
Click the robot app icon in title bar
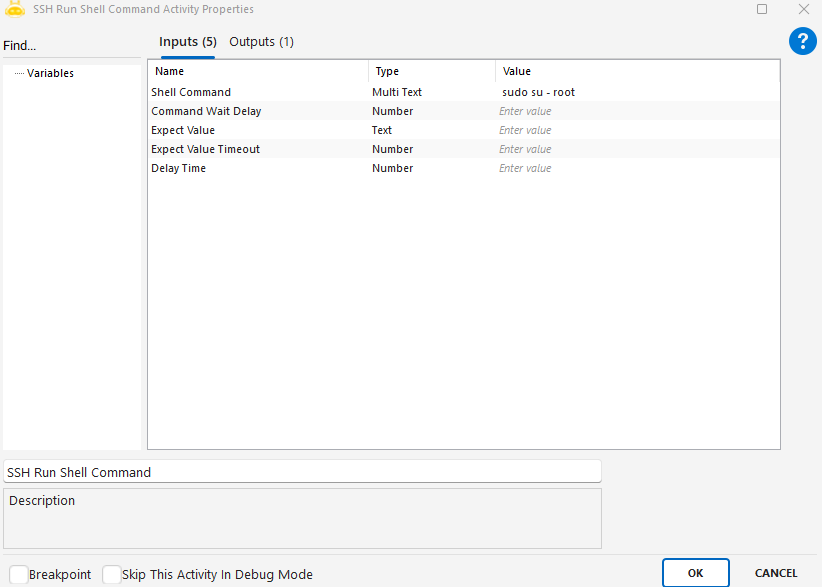[x=15, y=9]
